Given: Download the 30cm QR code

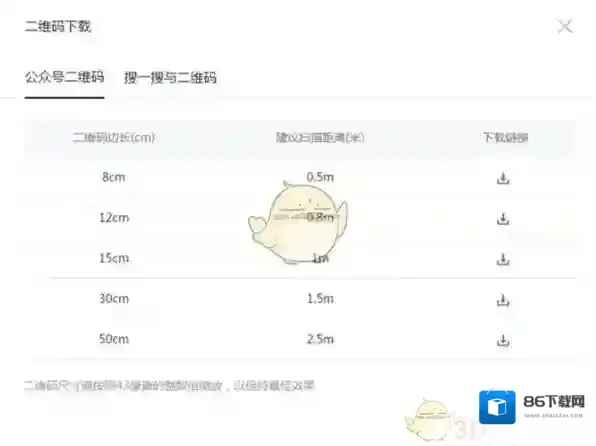Looking at the screenshot, I should [503, 300].
